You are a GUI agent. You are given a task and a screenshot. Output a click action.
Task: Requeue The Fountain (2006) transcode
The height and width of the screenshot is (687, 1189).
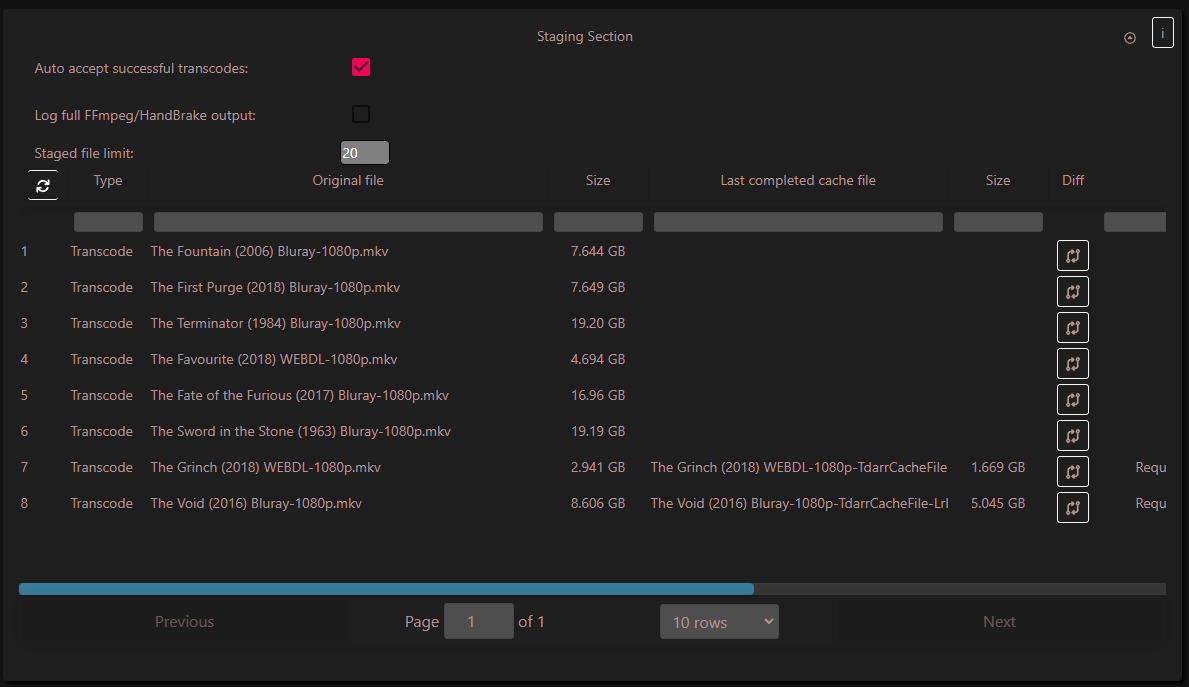(1072, 255)
